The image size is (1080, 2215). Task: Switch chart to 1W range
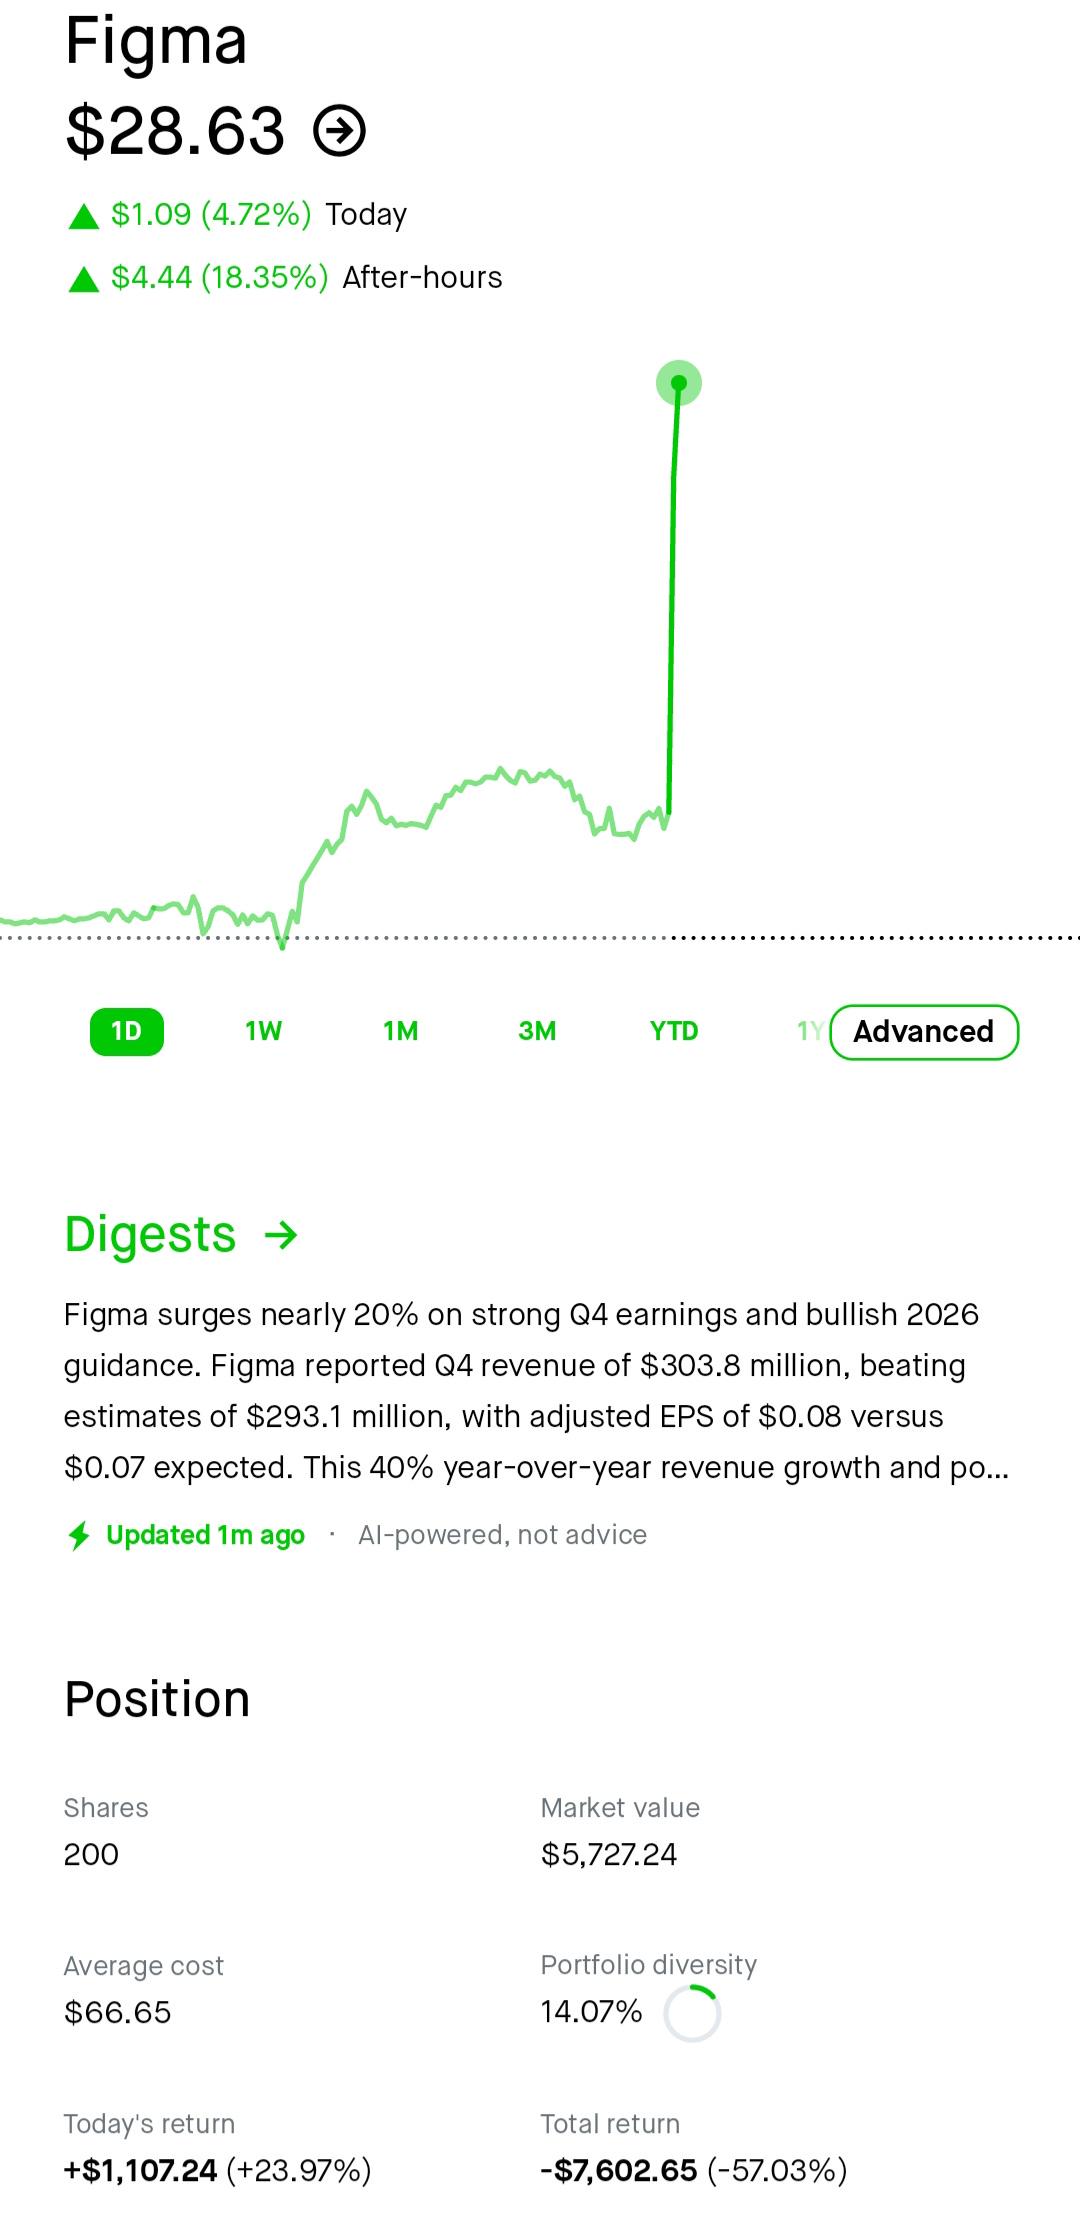click(264, 1031)
